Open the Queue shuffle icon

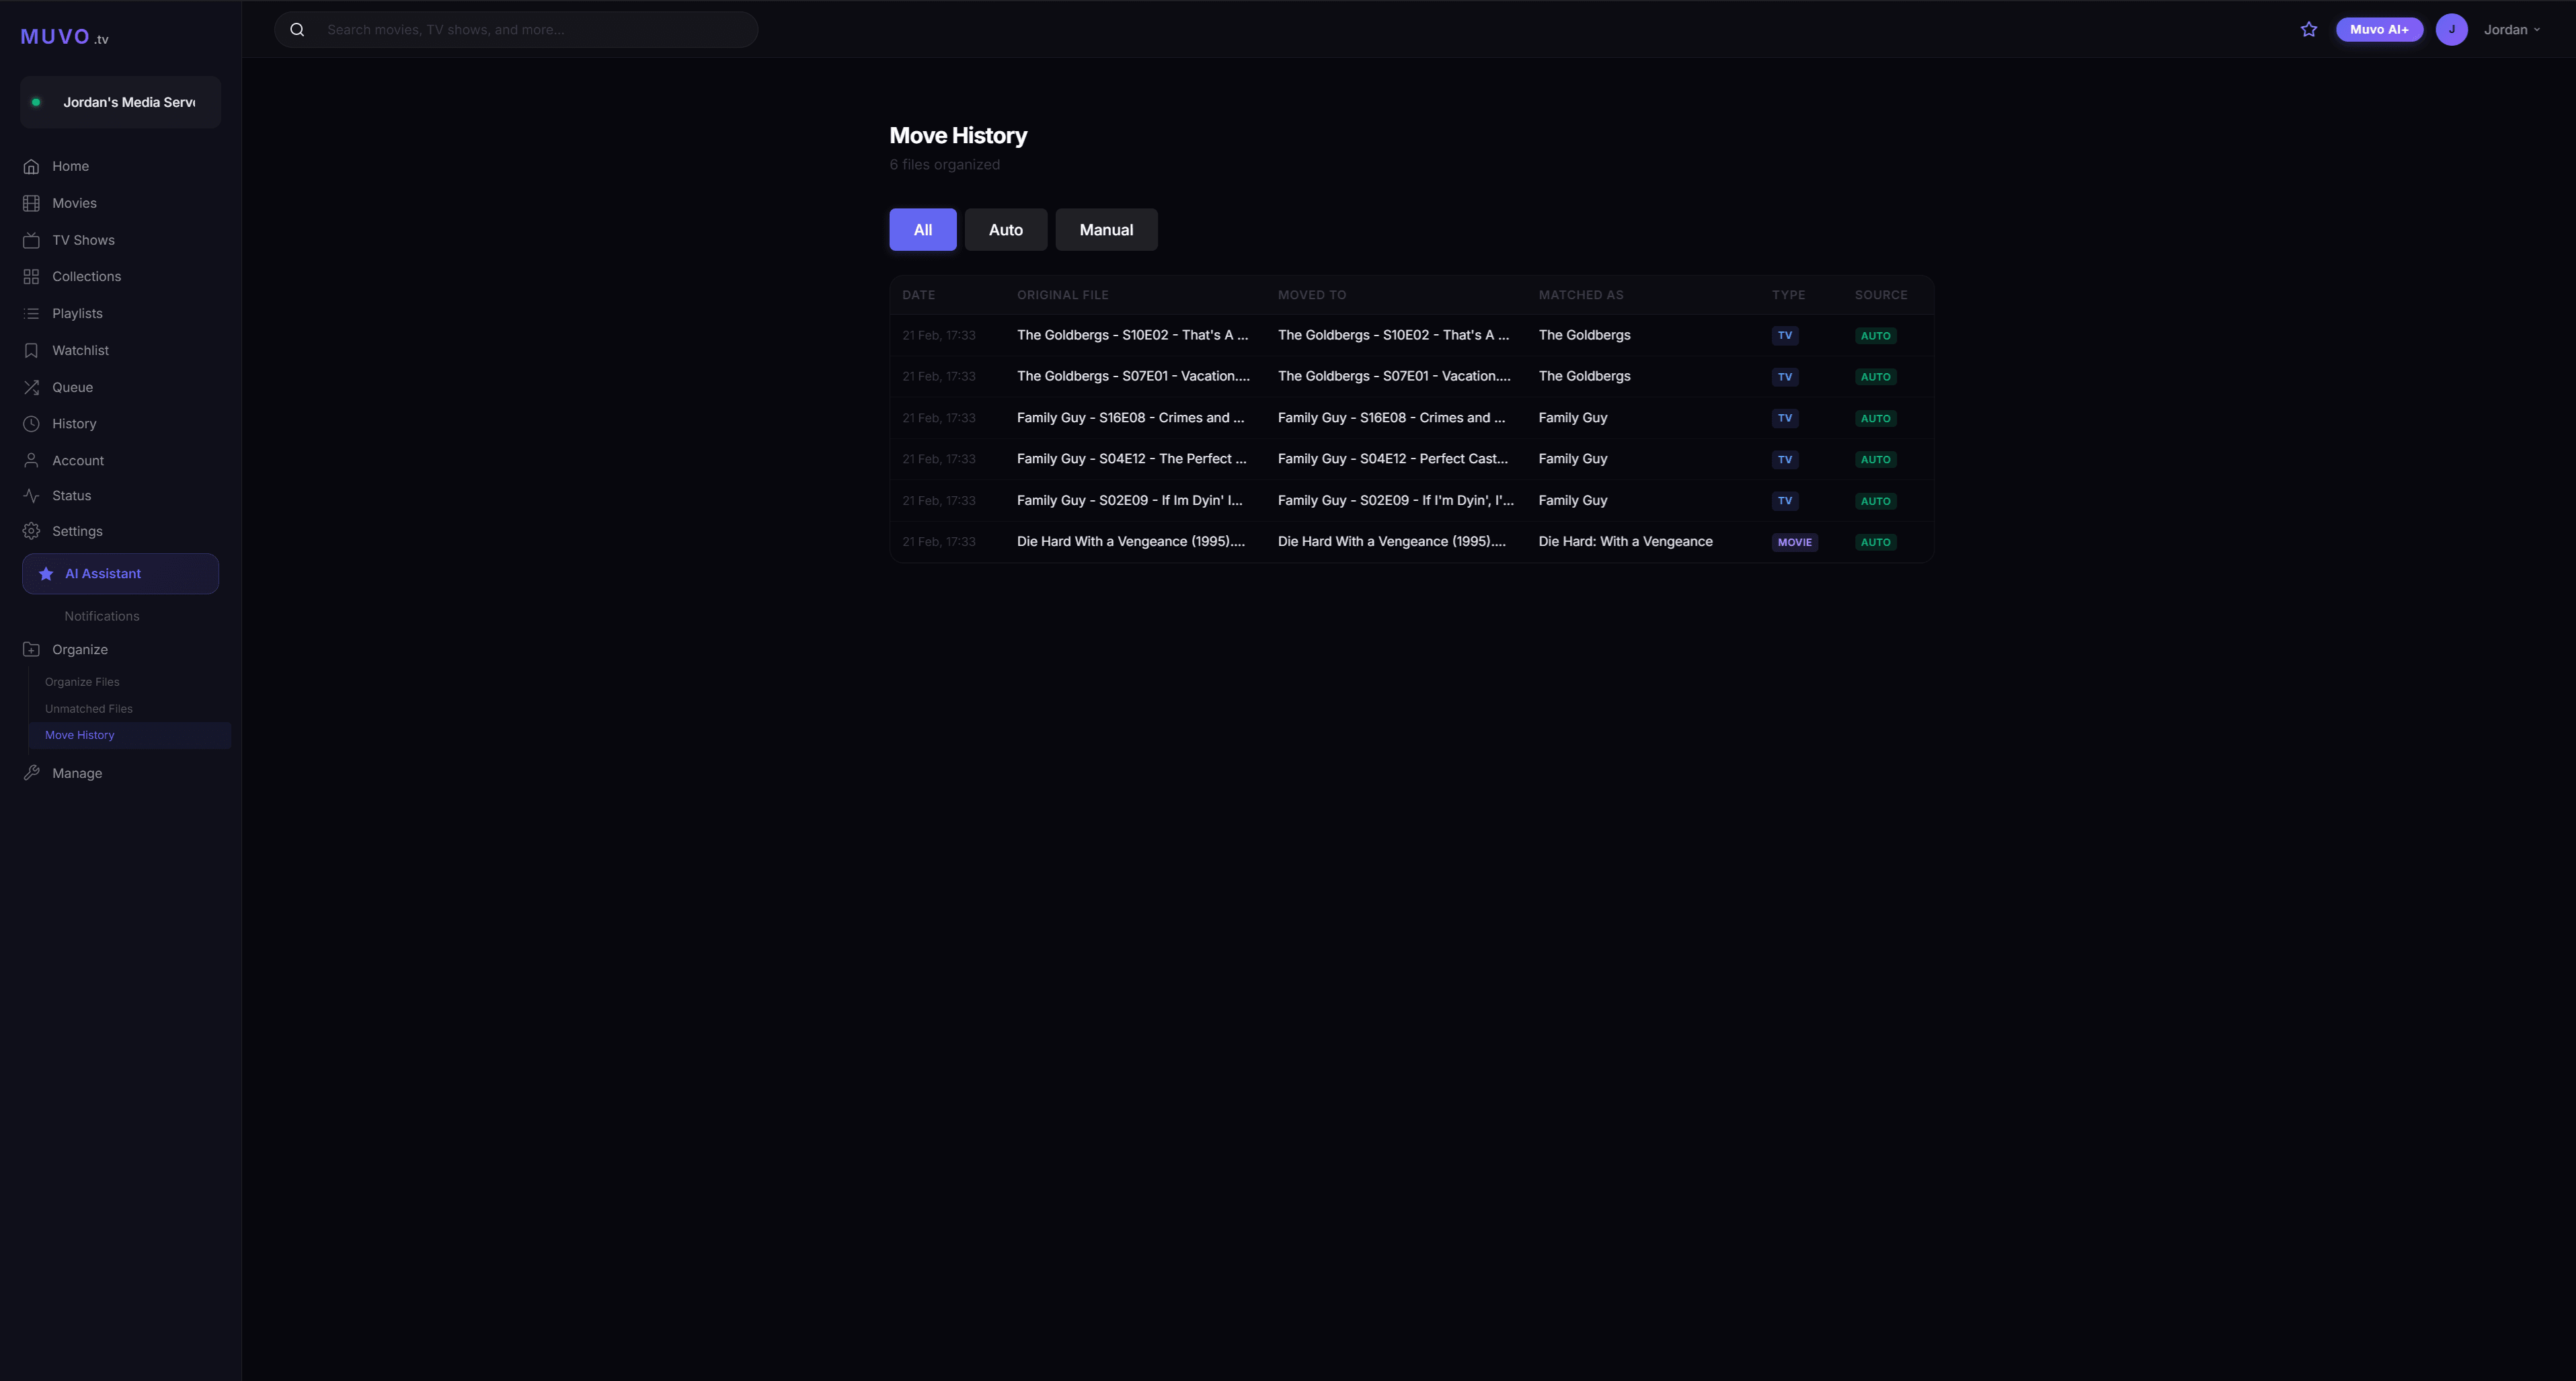click(x=31, y=387)
